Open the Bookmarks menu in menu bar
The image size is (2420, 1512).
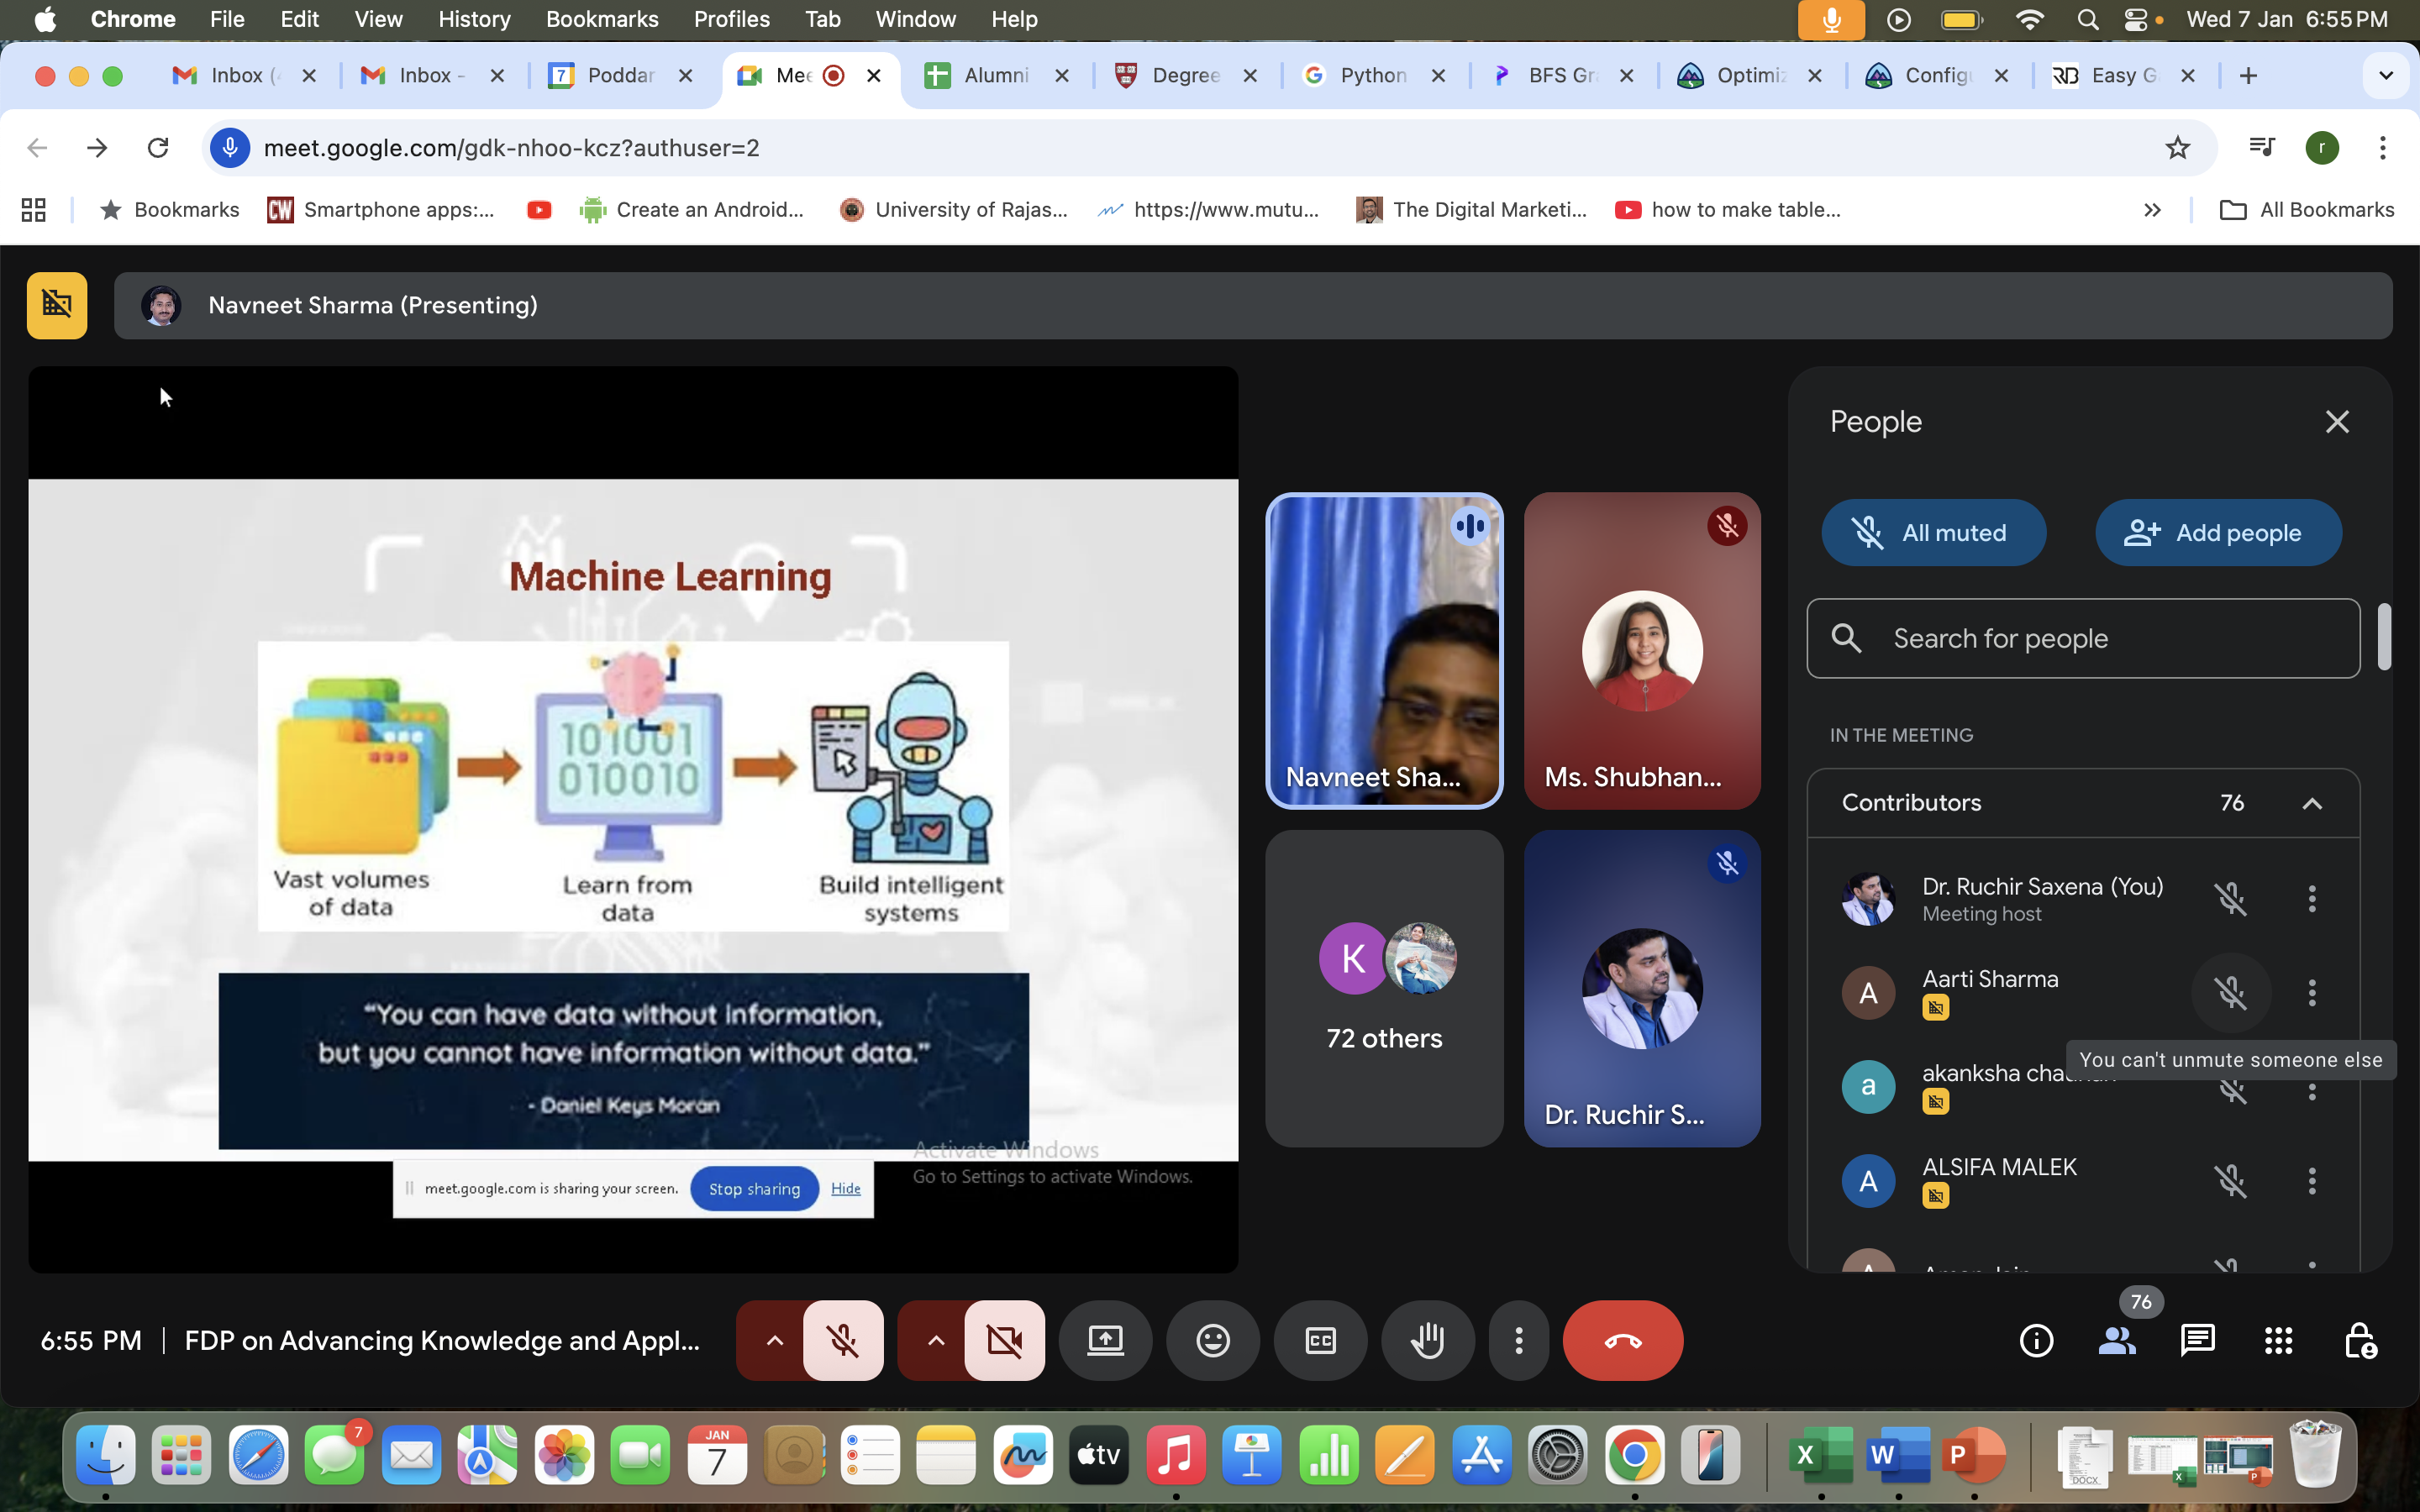(601, 19)
